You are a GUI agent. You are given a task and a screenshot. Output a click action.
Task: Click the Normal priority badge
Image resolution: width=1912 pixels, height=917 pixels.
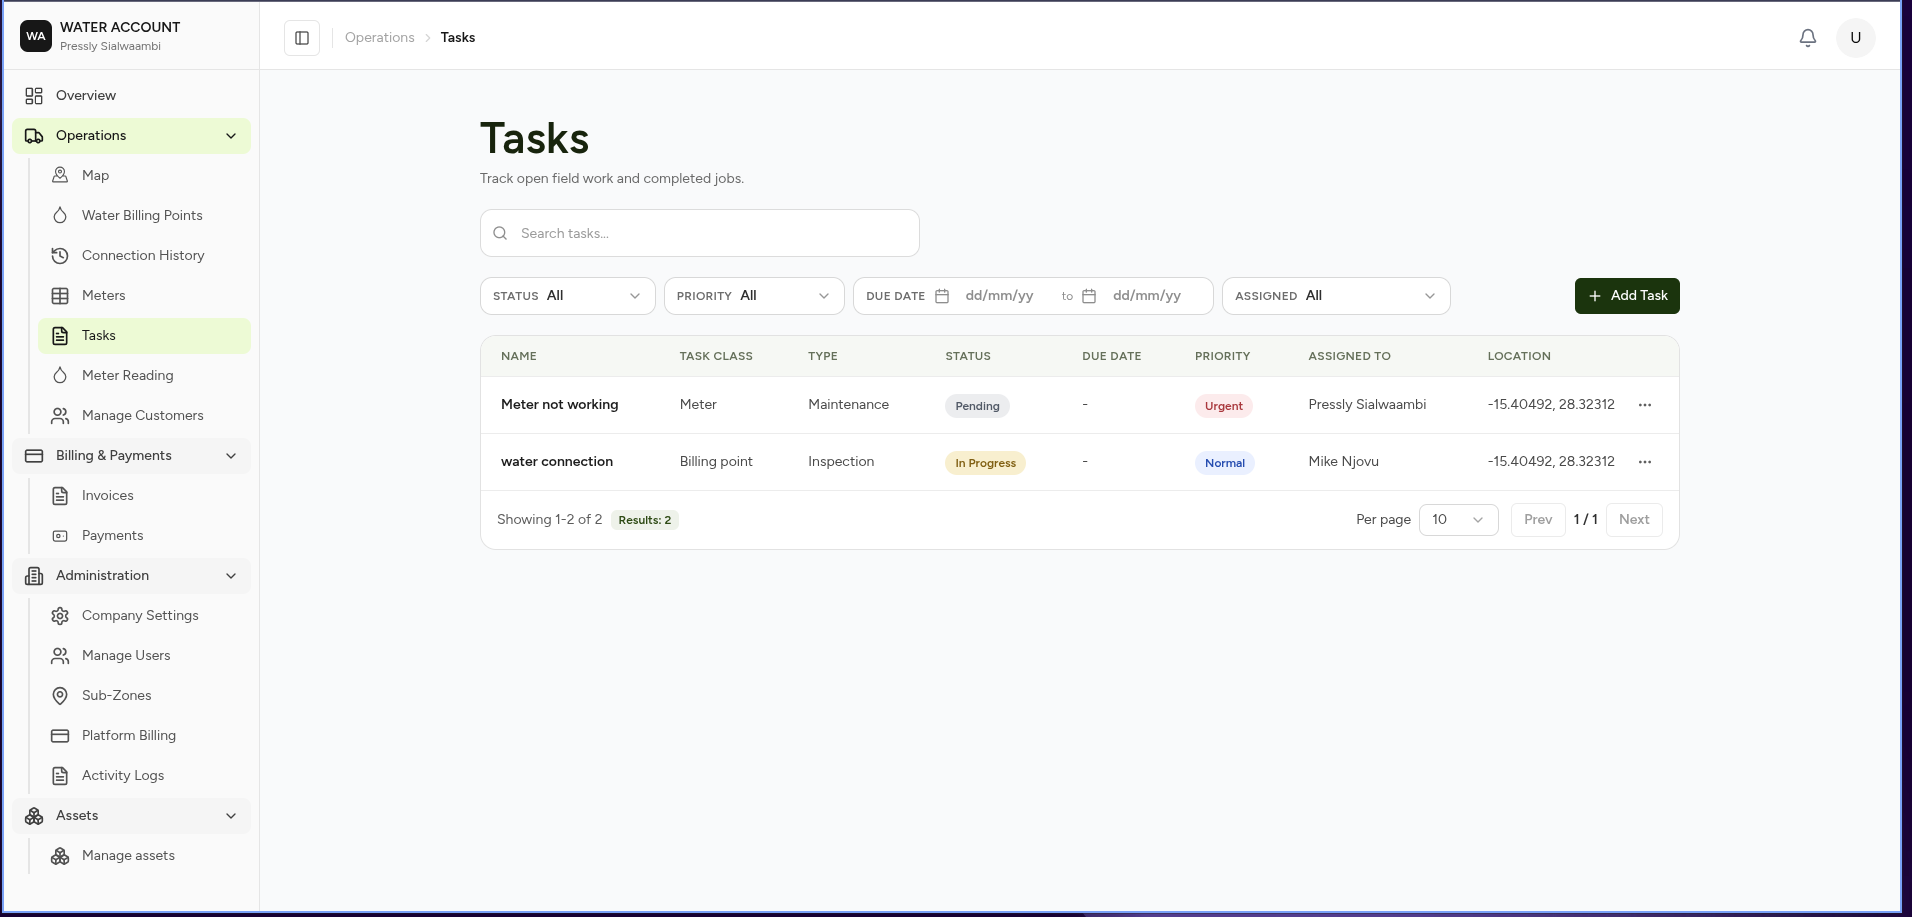tap(1225, 463)
